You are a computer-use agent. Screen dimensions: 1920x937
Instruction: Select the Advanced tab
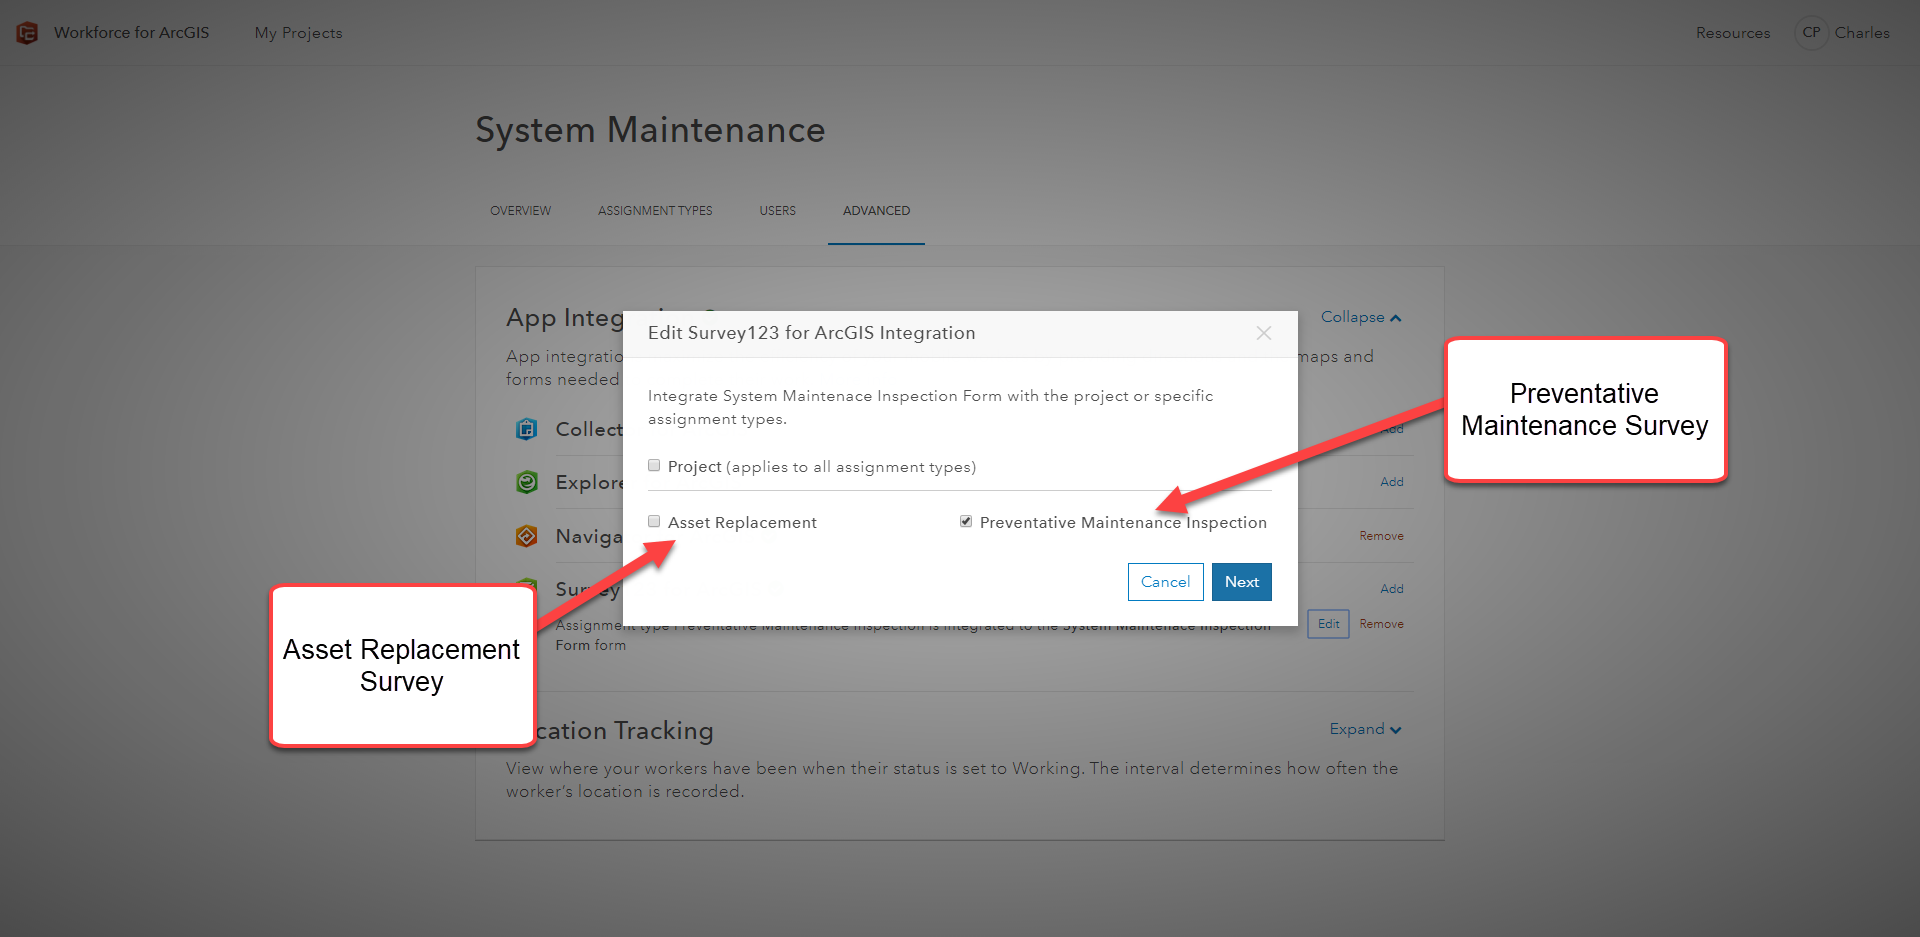pos(876,211)
